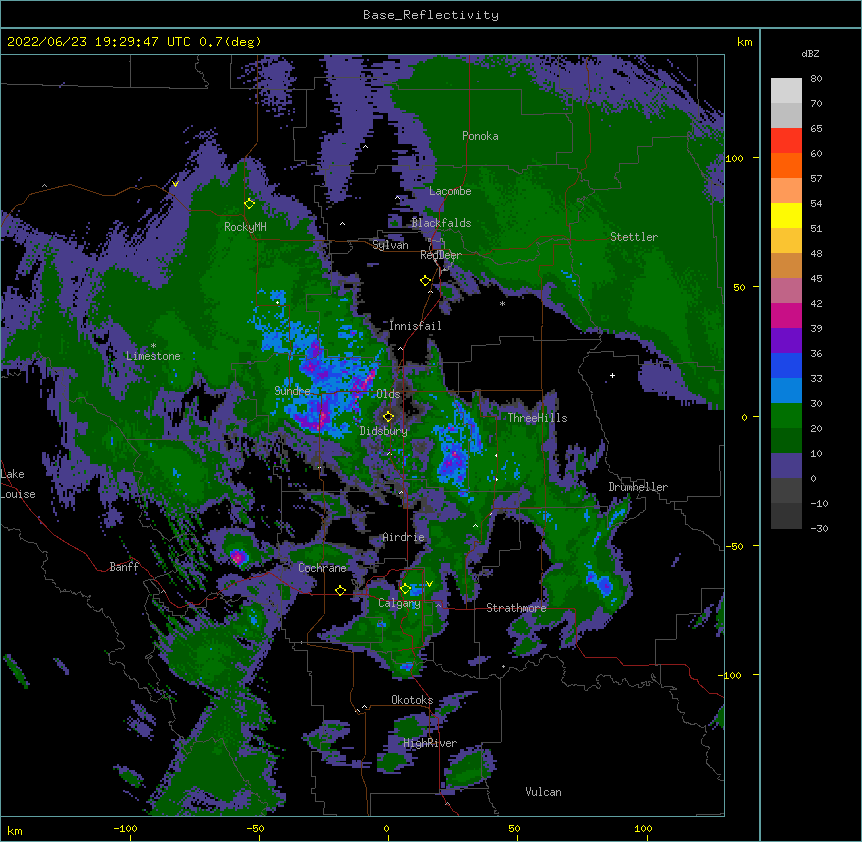Click the Calgary city label
The image size is (862, 842).
point(399,603)
